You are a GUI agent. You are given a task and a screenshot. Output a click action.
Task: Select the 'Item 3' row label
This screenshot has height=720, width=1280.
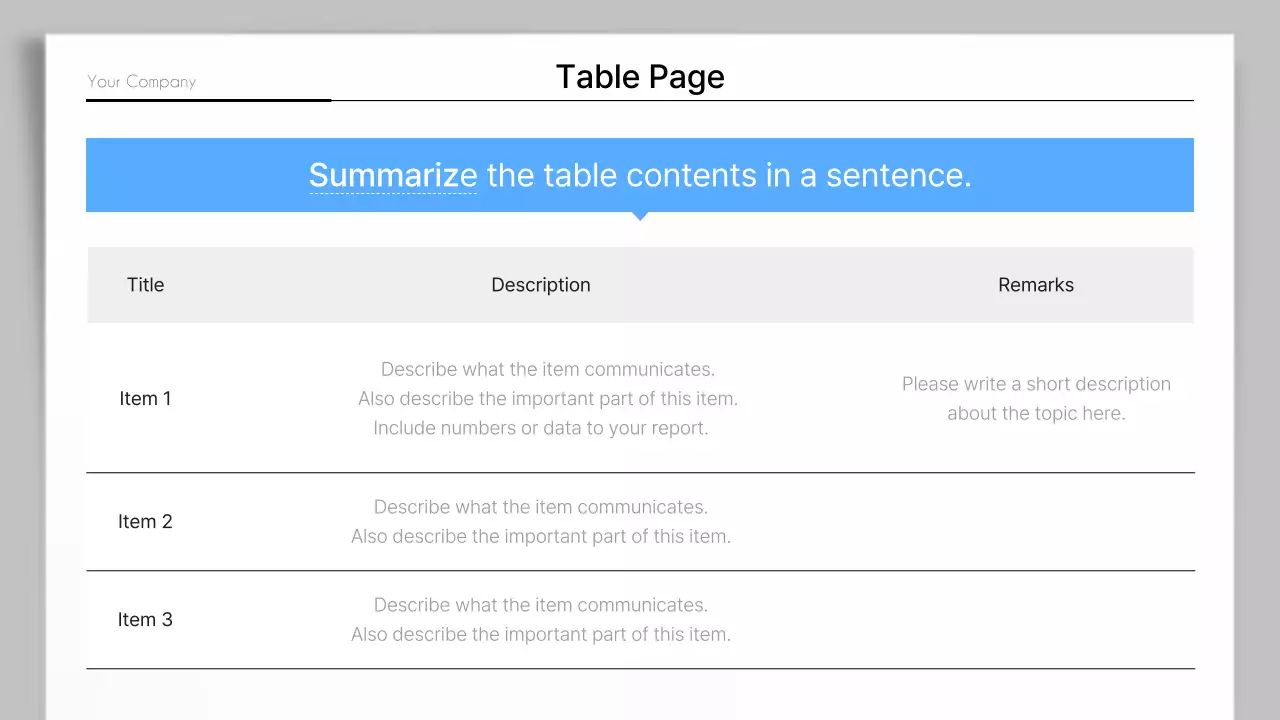[145, 619]
